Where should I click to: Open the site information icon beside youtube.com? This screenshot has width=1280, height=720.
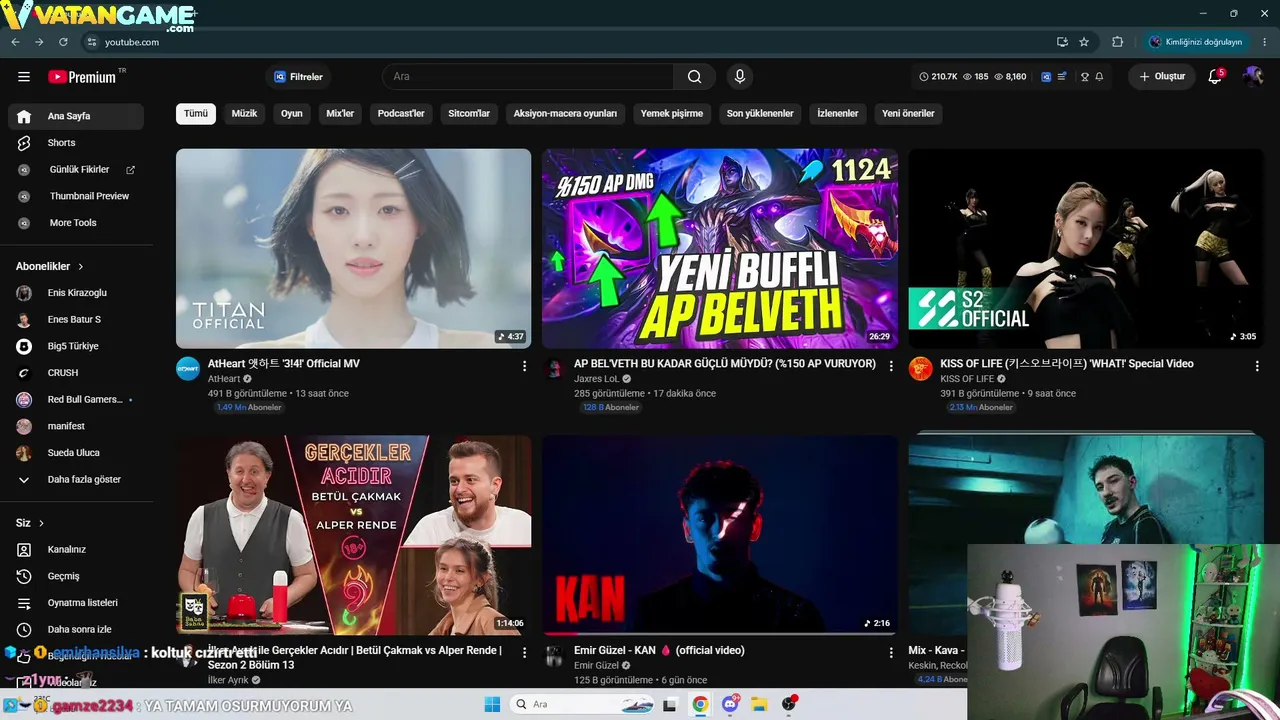pyautogui.click(x=91, y=42)
